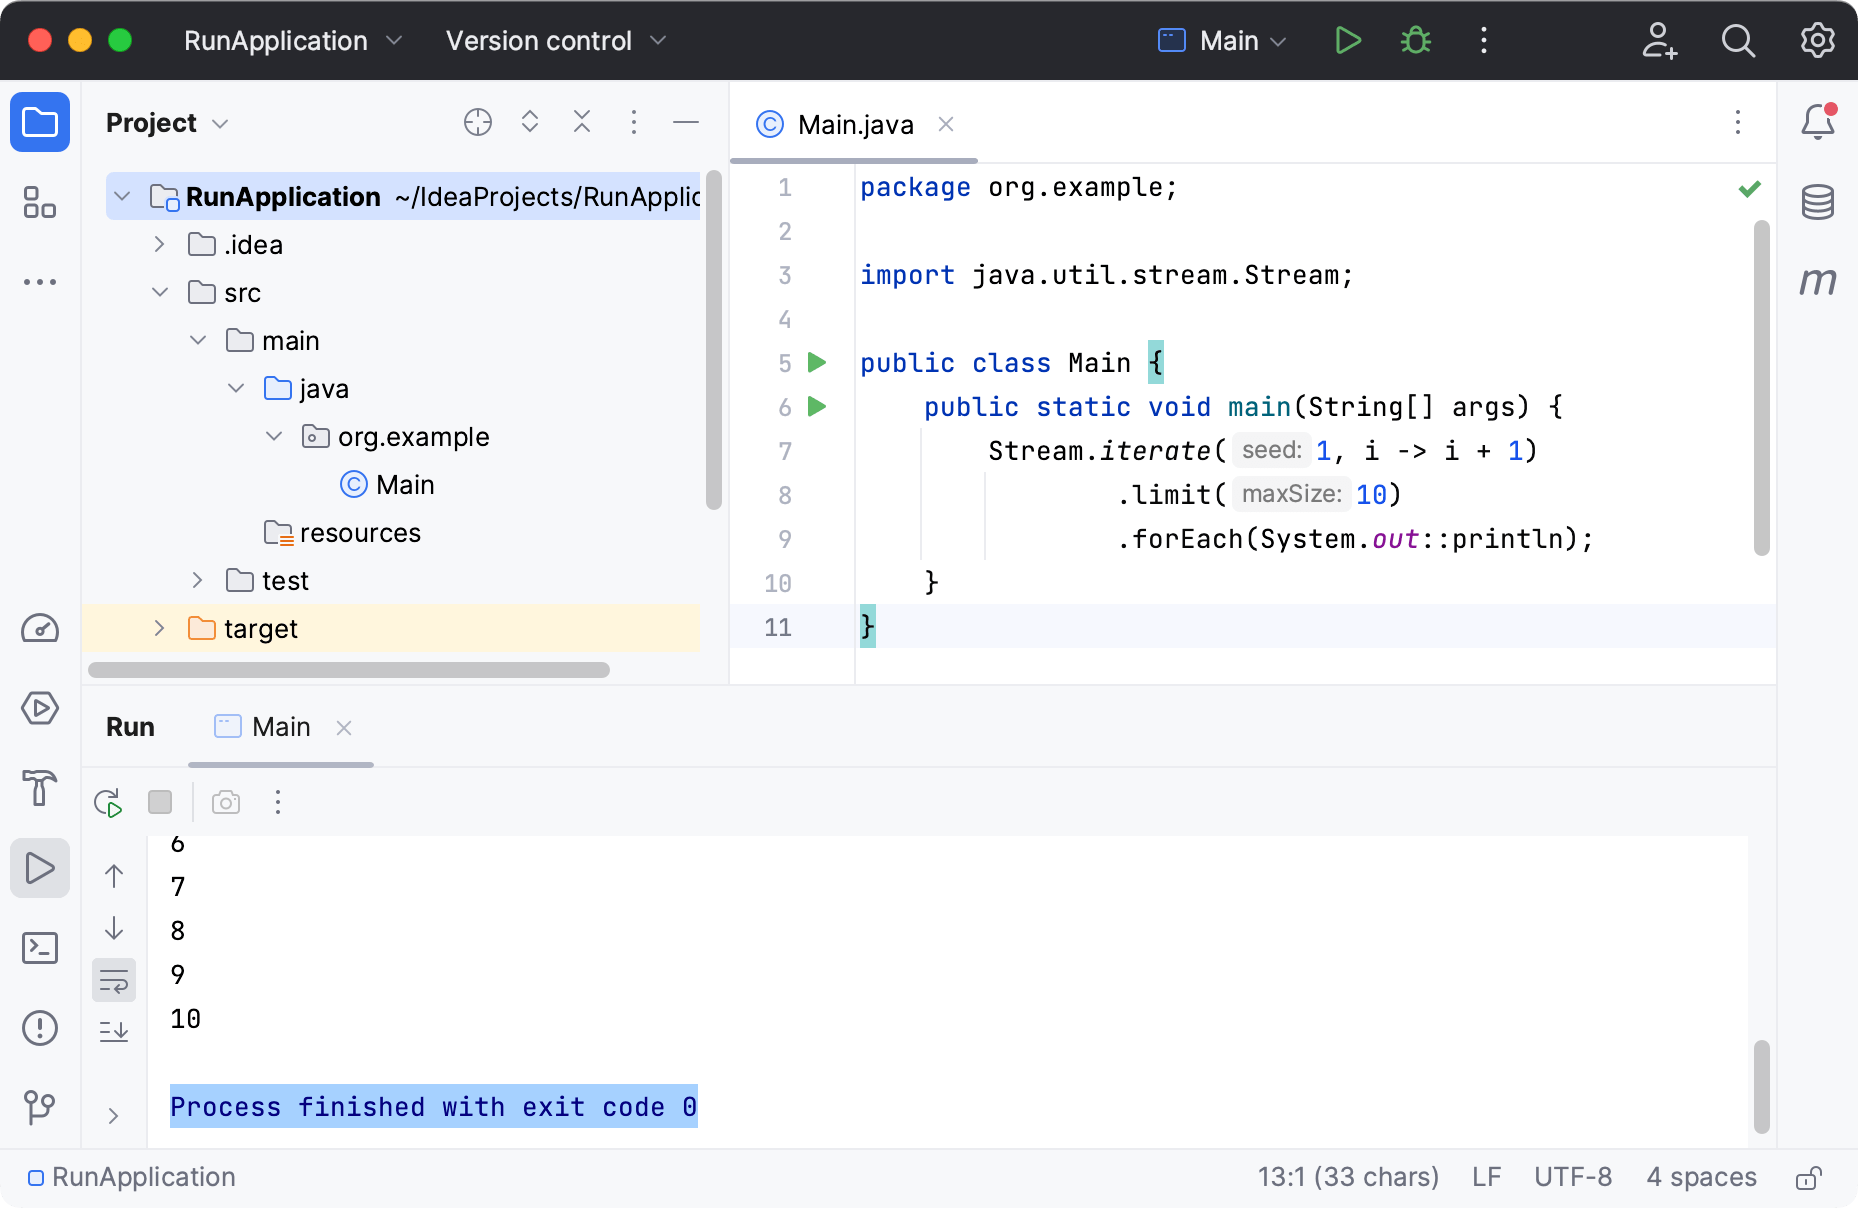The image size is (1858, 1208).
Task: Open the Main run configuration dropdown
Action: click(1222, 41)
